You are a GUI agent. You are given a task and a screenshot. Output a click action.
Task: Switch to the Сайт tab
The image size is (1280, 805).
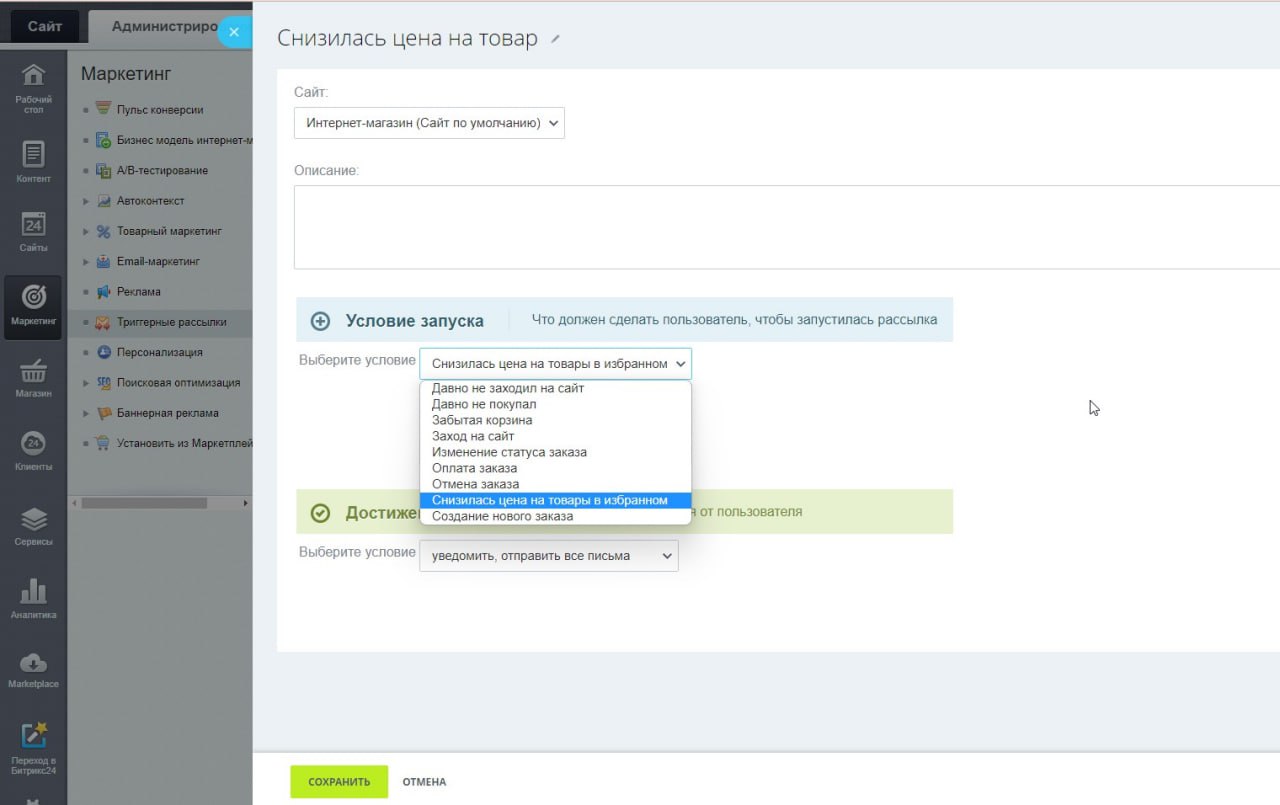click(44, 27)
